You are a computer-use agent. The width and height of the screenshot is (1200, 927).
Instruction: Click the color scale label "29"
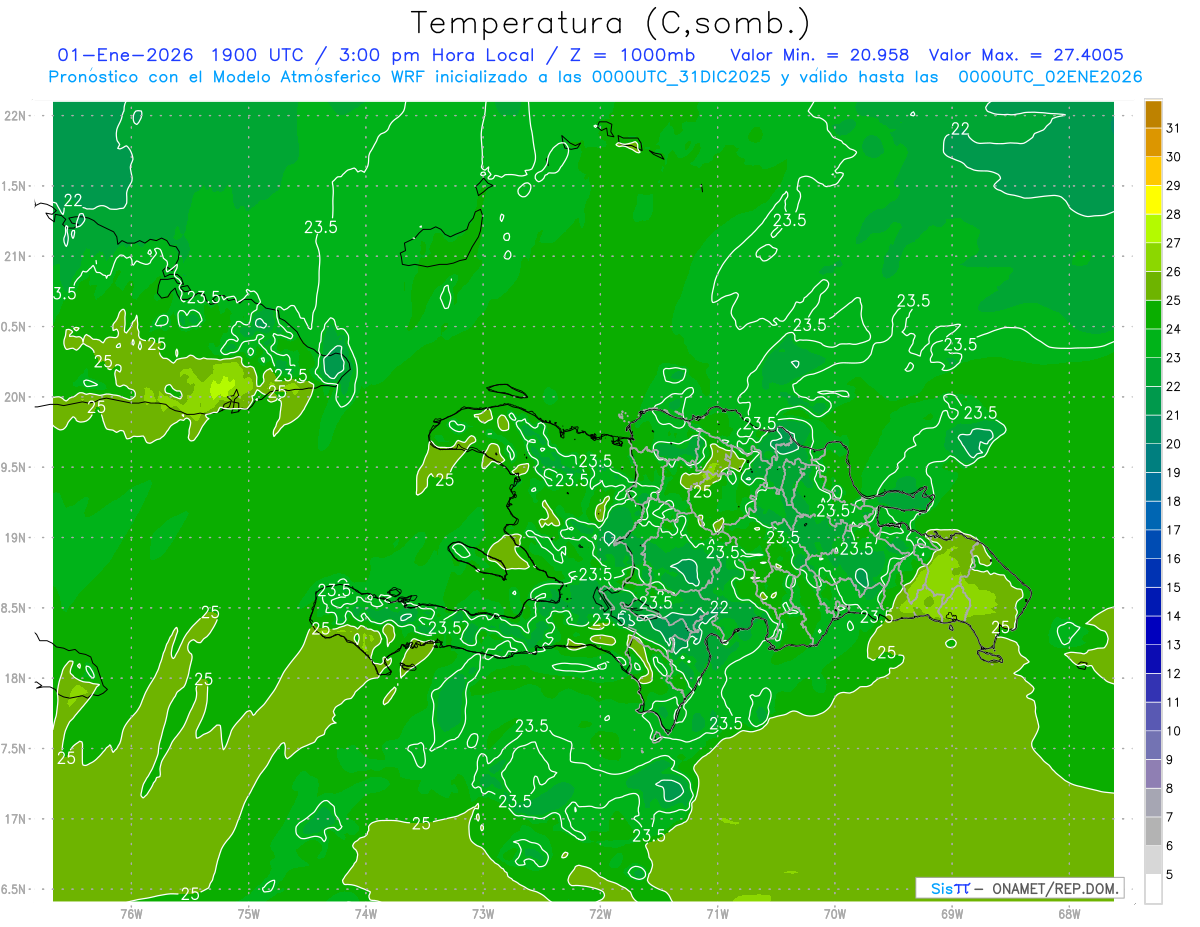(x=1173, y=185)
